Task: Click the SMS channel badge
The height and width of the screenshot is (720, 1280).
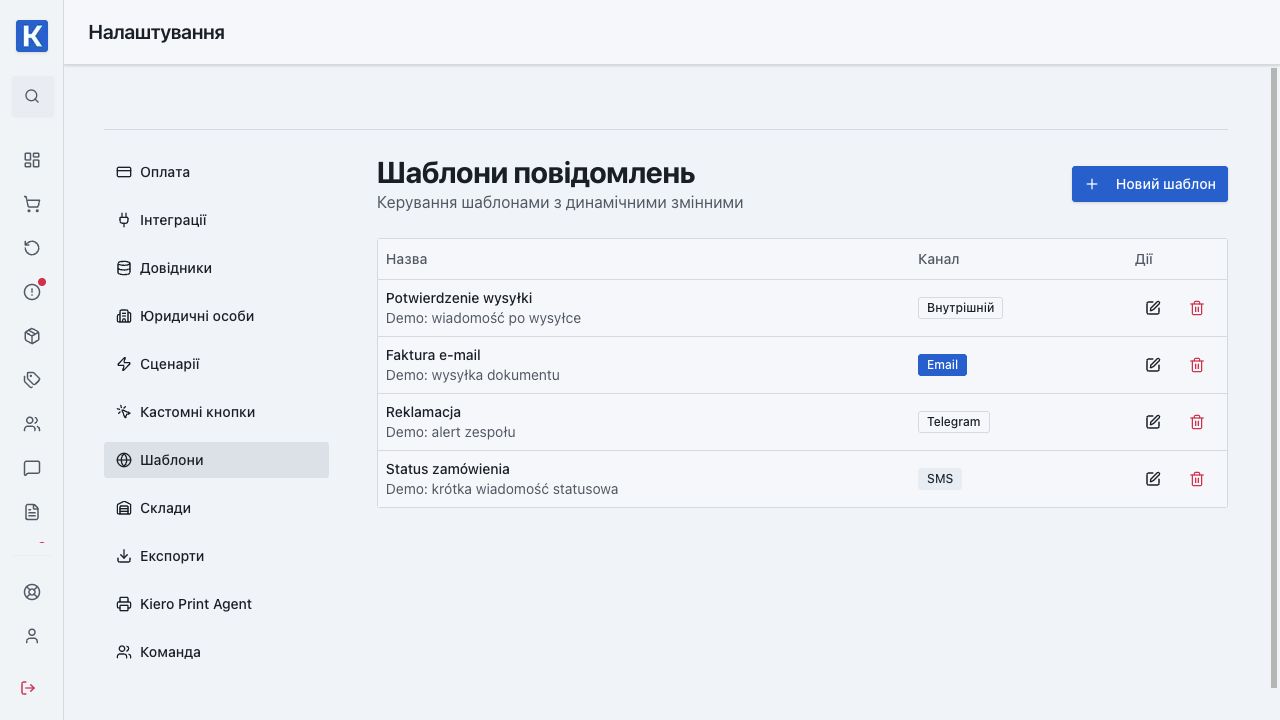Action: coord(940,479)
